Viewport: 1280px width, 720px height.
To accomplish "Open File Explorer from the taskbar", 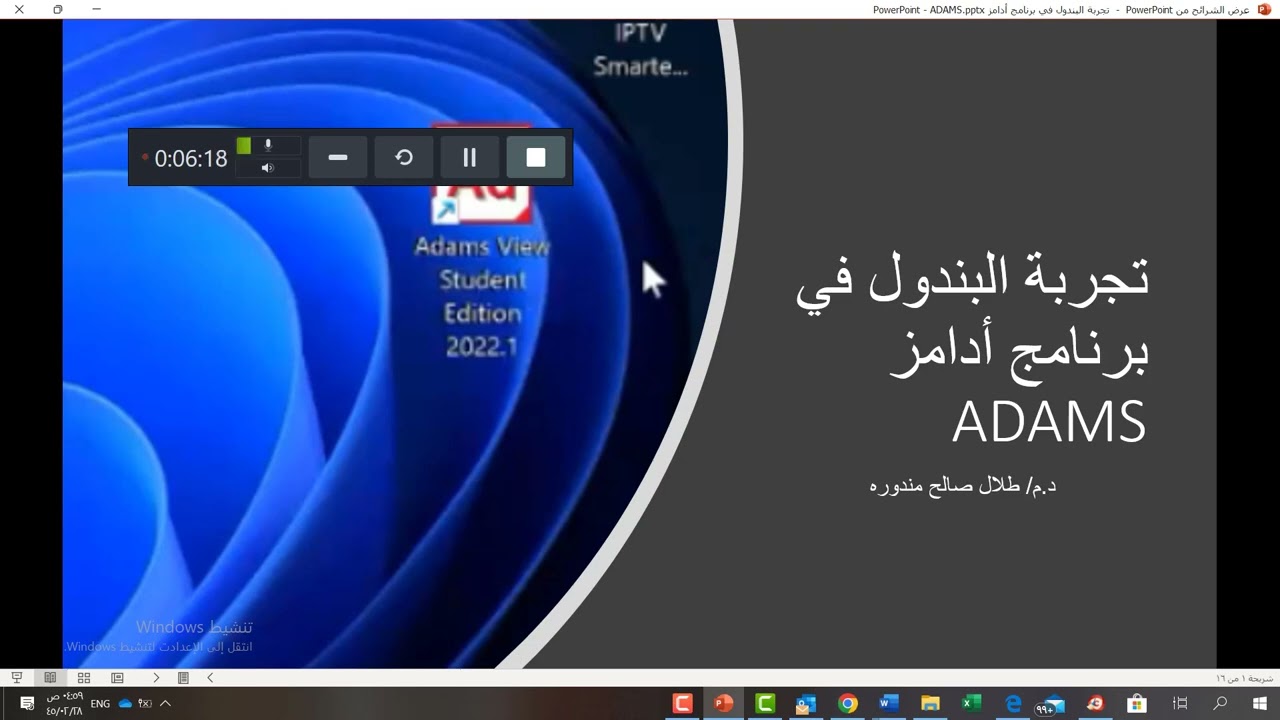I will (930, 704).
